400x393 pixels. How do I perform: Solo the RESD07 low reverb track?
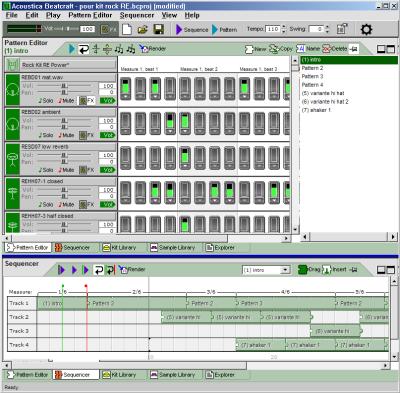tap(46, 170)
